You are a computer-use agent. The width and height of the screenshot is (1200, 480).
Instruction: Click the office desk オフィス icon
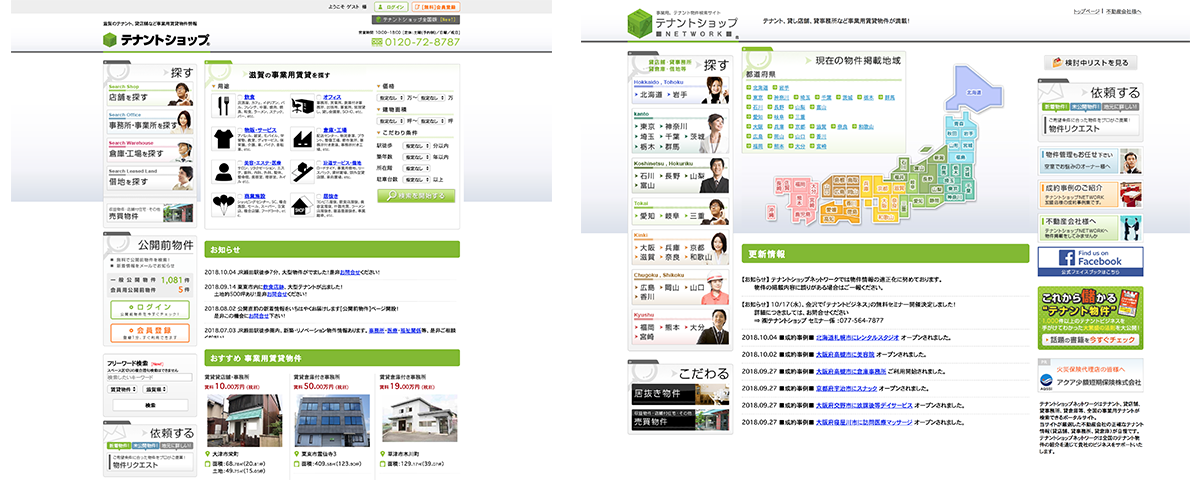click(305, 107)
